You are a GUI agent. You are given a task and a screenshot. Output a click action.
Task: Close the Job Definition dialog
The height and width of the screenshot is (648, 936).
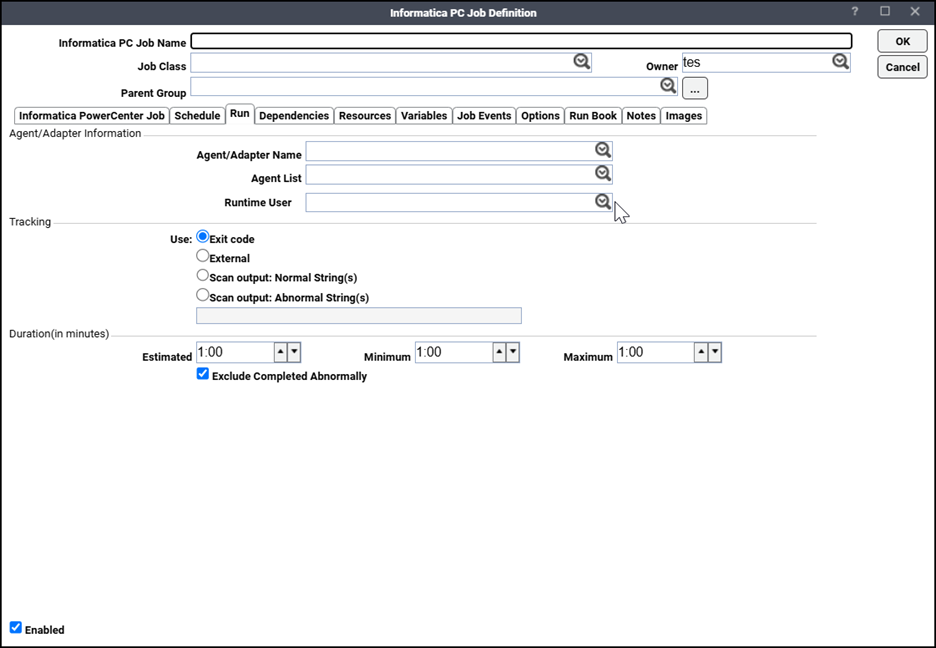pos(915,11)
